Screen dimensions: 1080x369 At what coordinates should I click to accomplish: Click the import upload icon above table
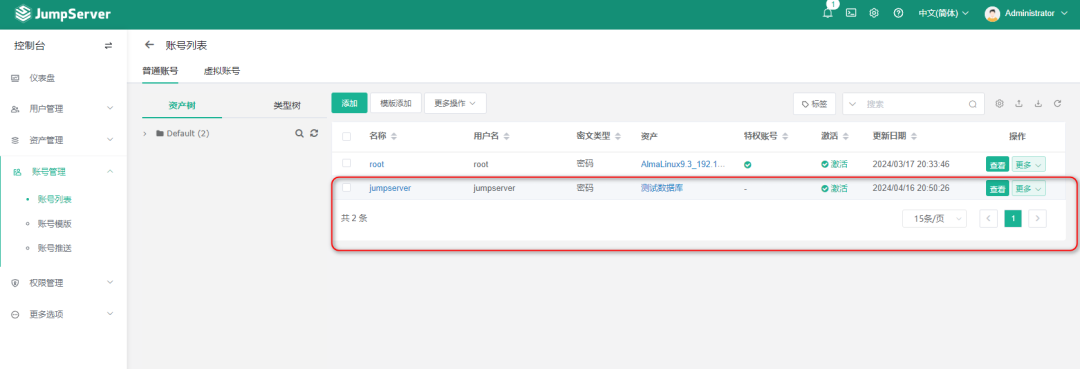(x=1019, y=103)
